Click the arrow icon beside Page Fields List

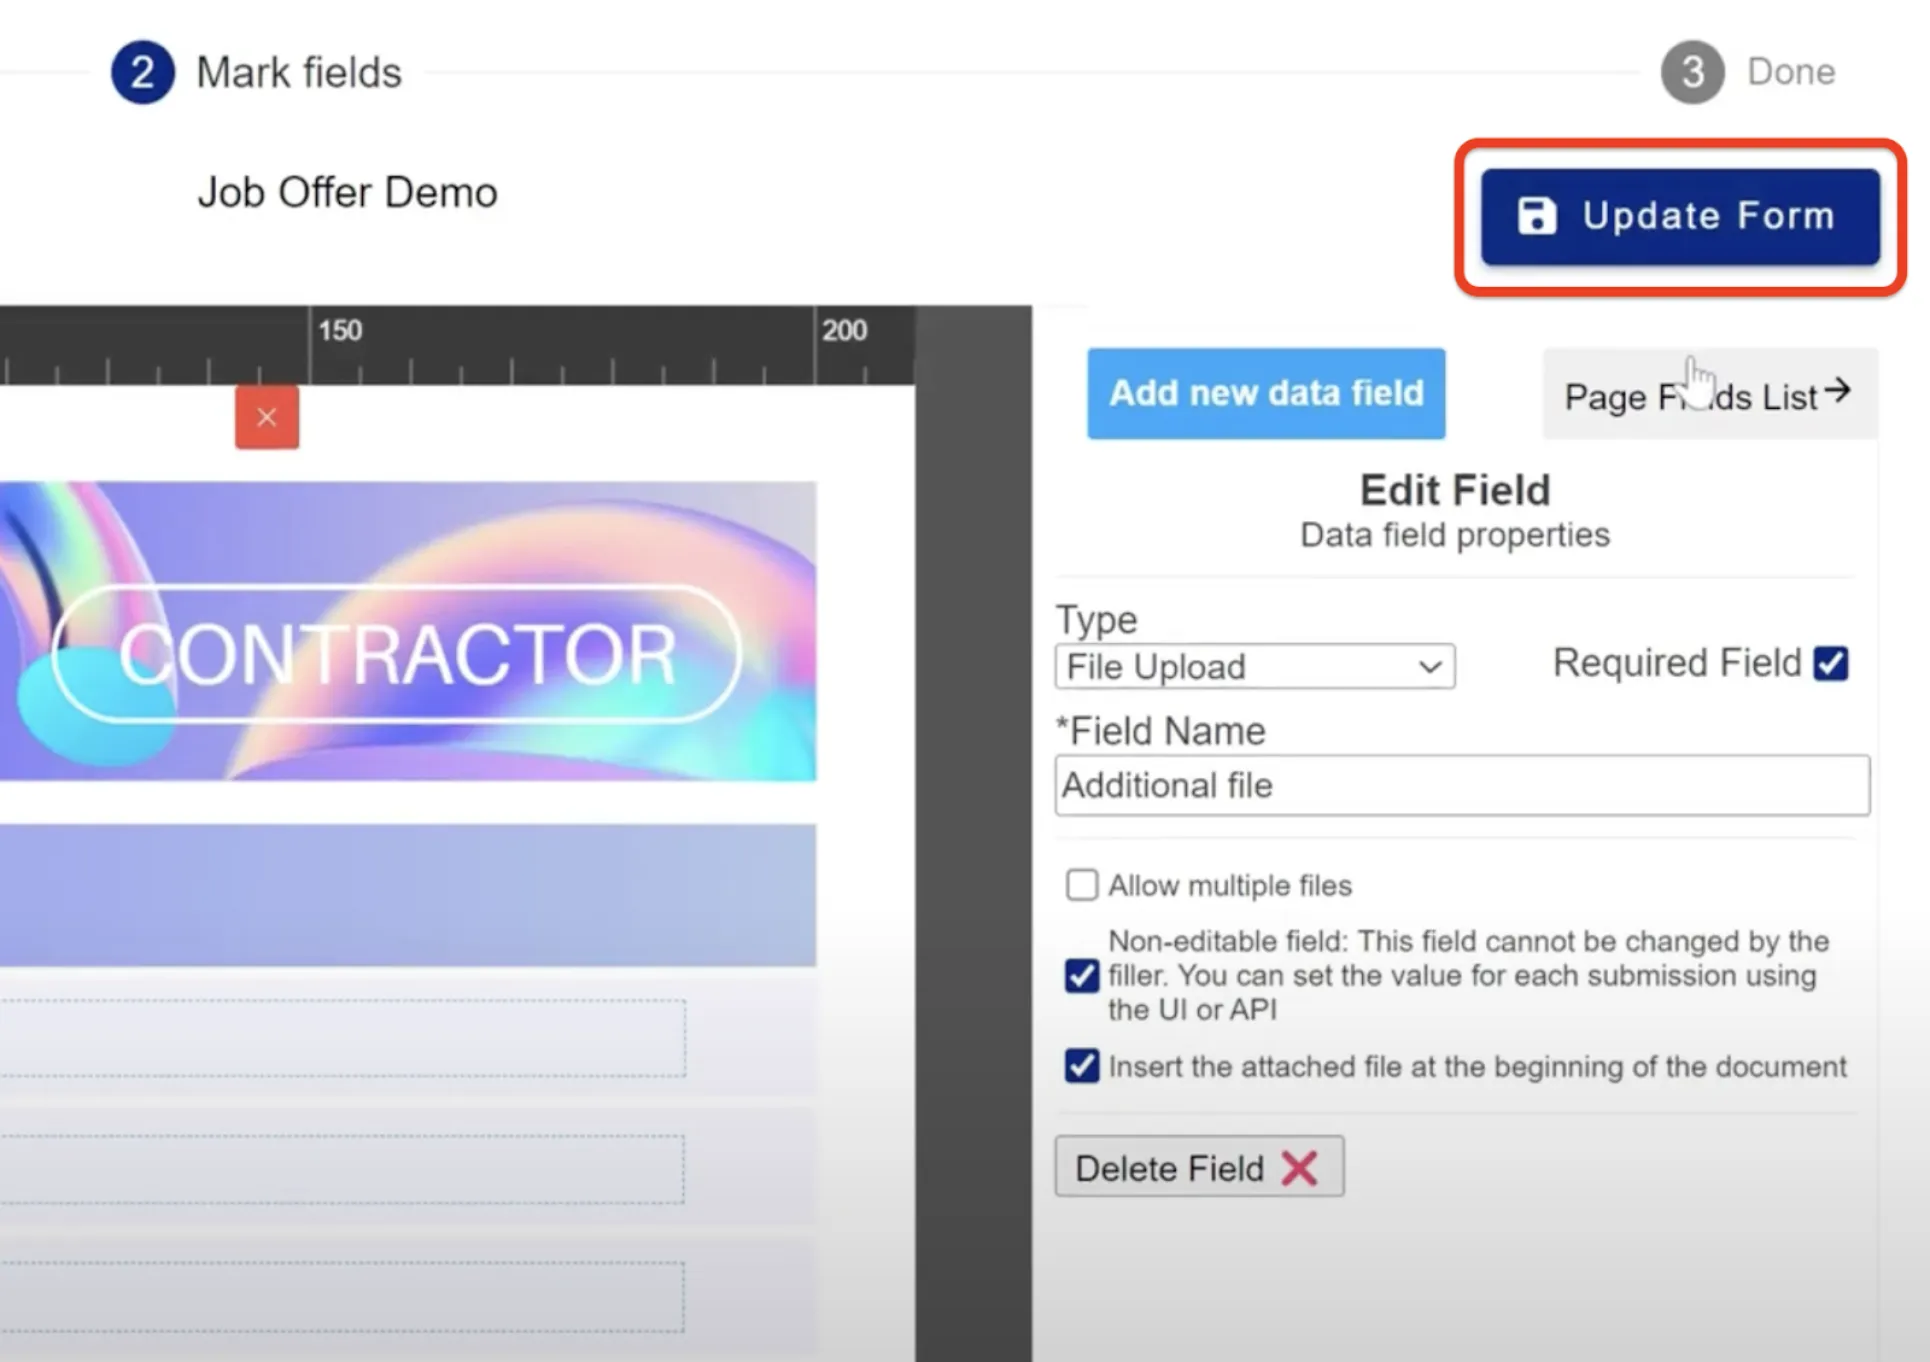[1837, 390]
